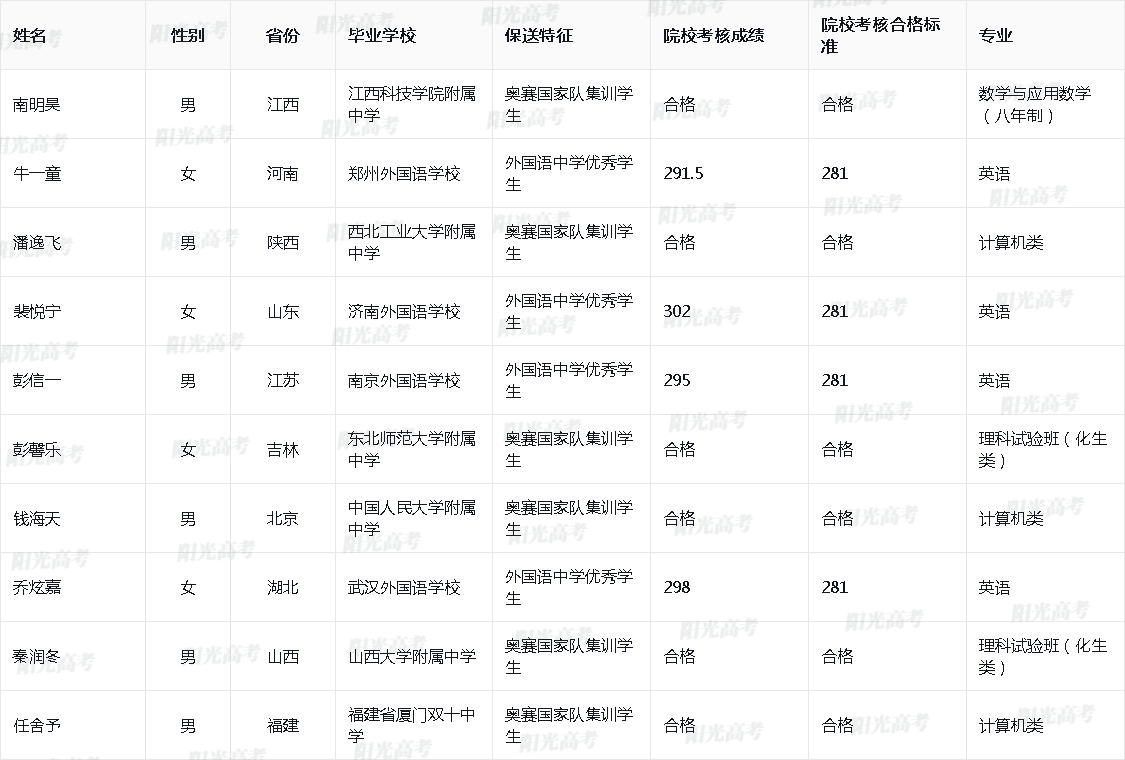Select the score 298 cell
Image resolution: width=1125 pixels, height=760 pixels.
(x=677, y=587)
